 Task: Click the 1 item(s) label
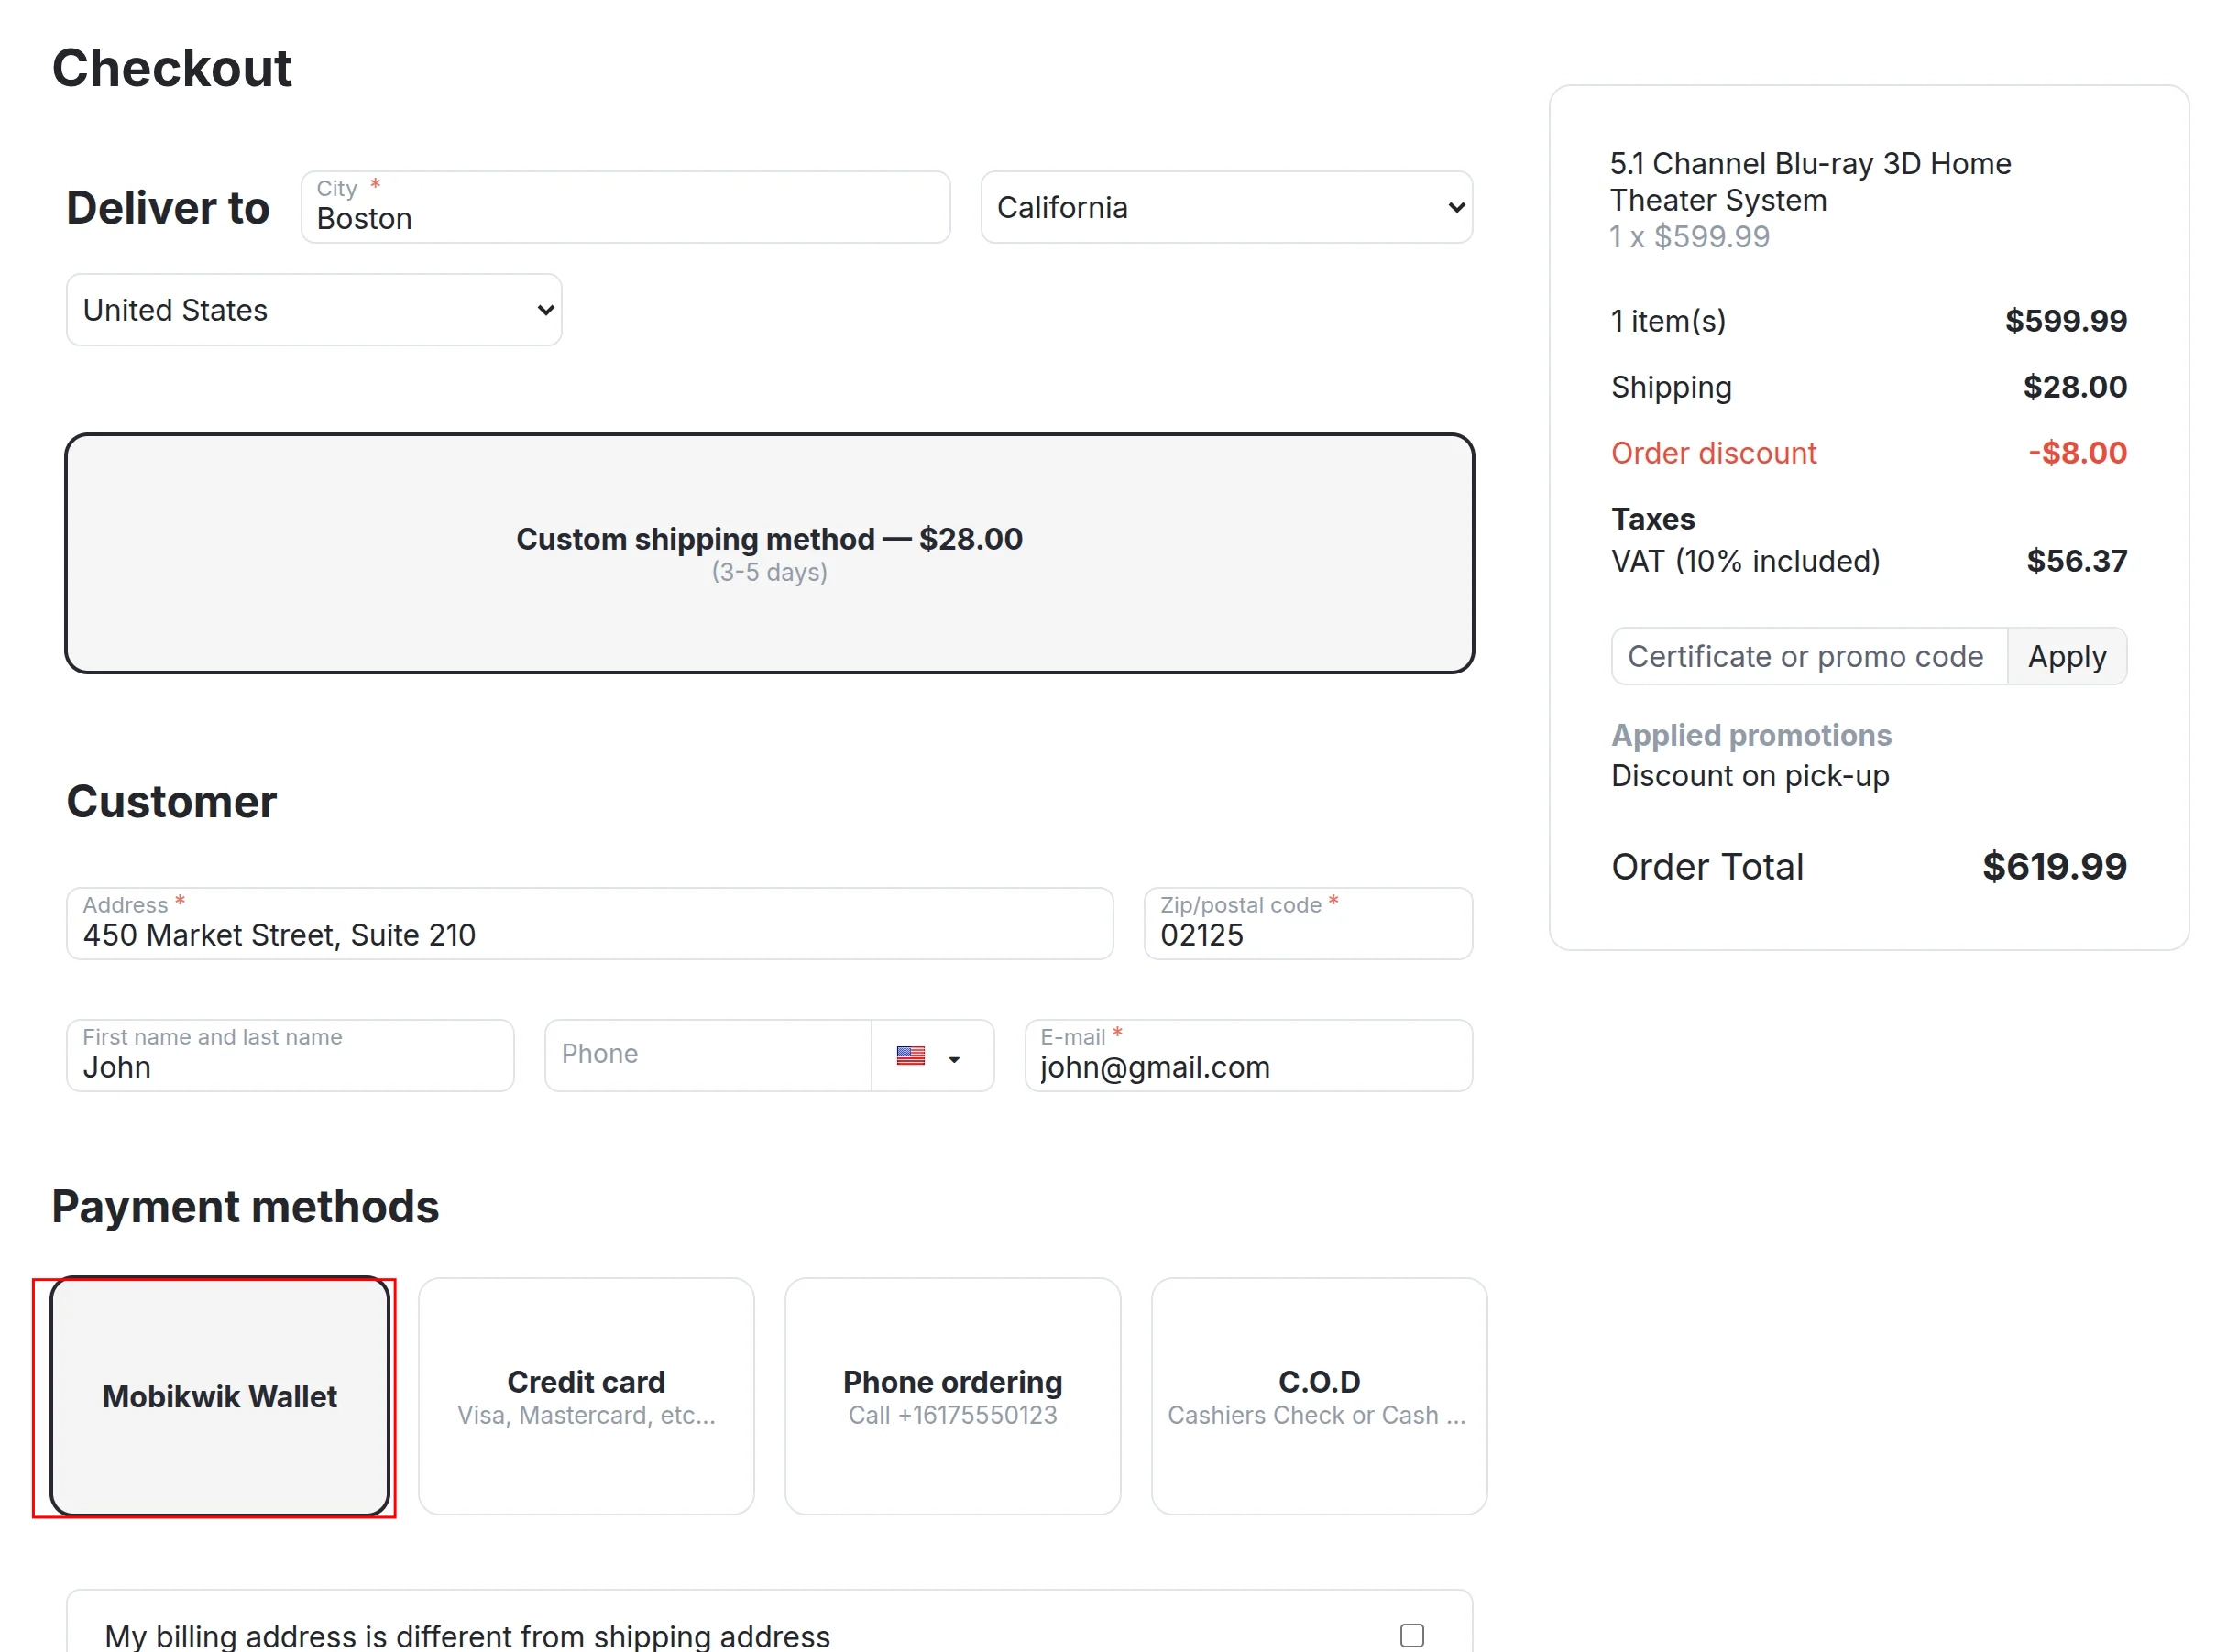1668,321
